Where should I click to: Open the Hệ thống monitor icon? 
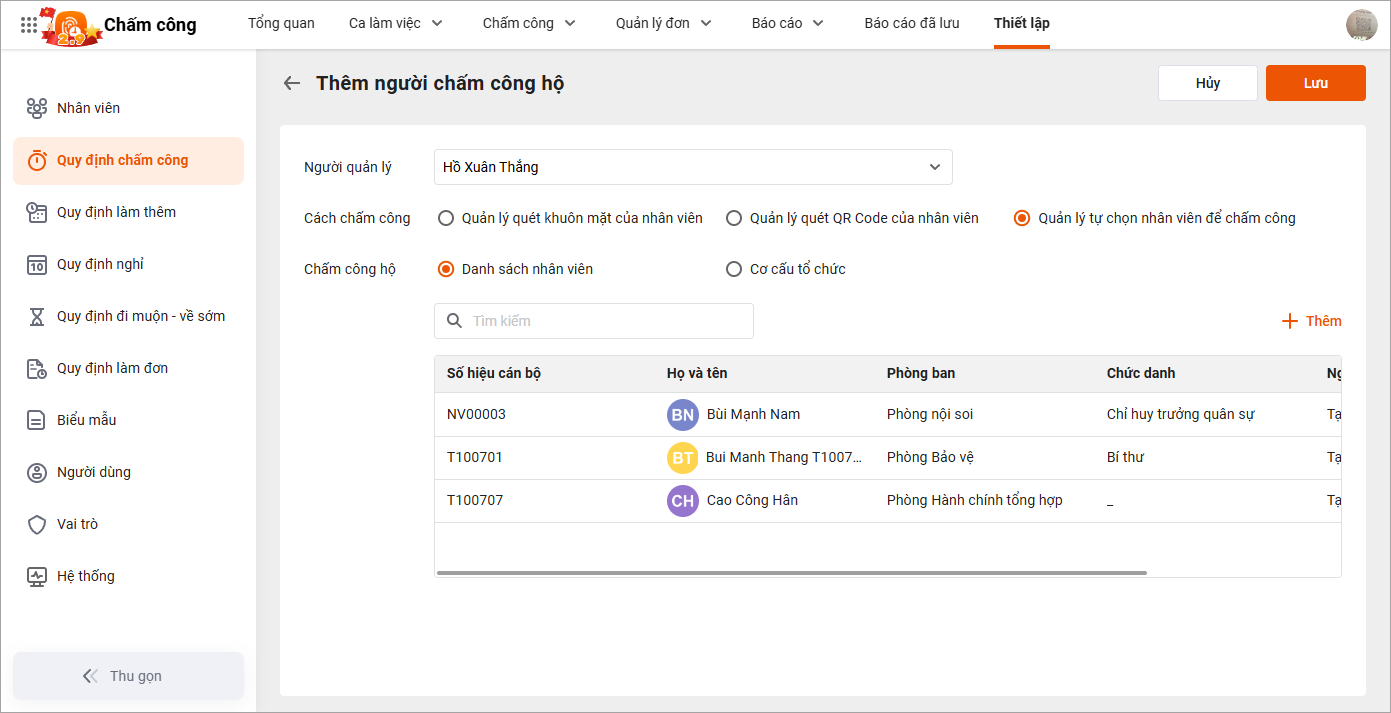click(x=37, y=576)
